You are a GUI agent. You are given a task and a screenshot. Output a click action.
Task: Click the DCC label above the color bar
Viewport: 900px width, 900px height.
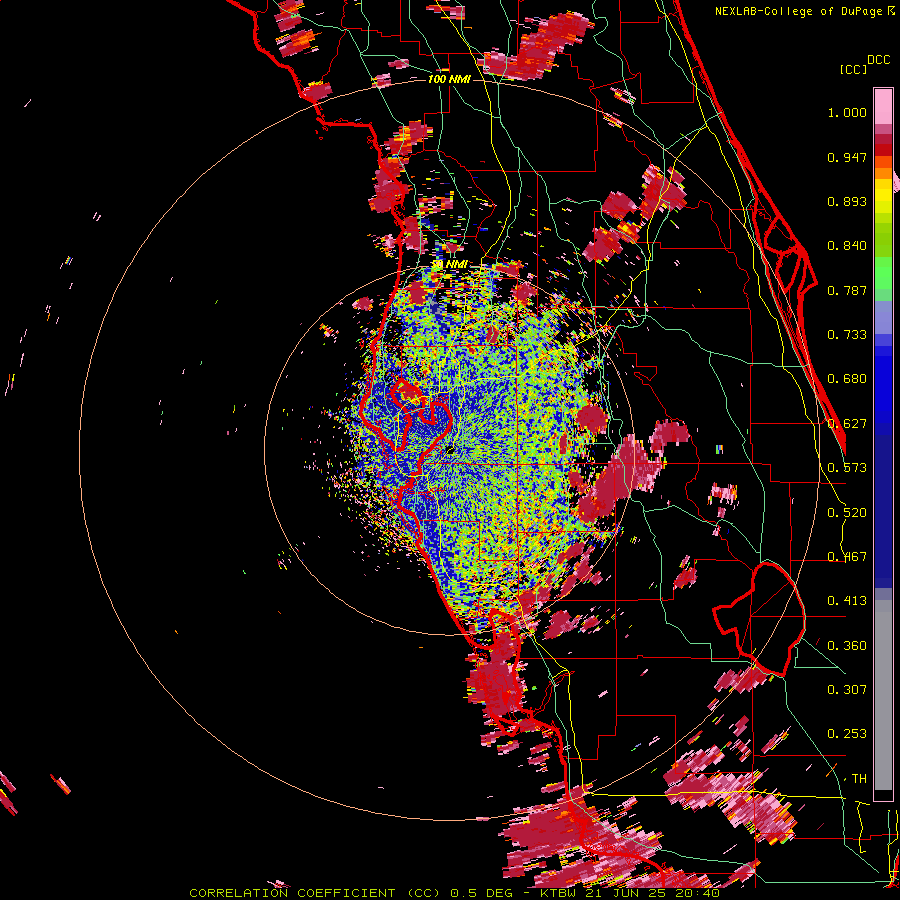tap(878, 60)
